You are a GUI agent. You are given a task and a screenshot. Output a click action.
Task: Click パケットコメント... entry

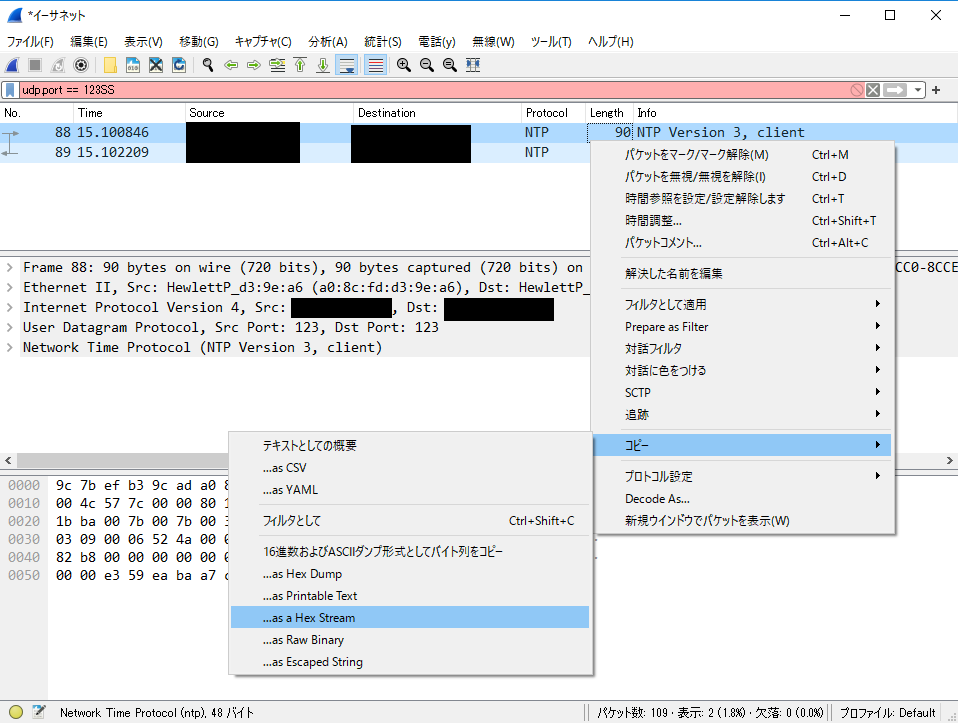click(x=742, y=243)
